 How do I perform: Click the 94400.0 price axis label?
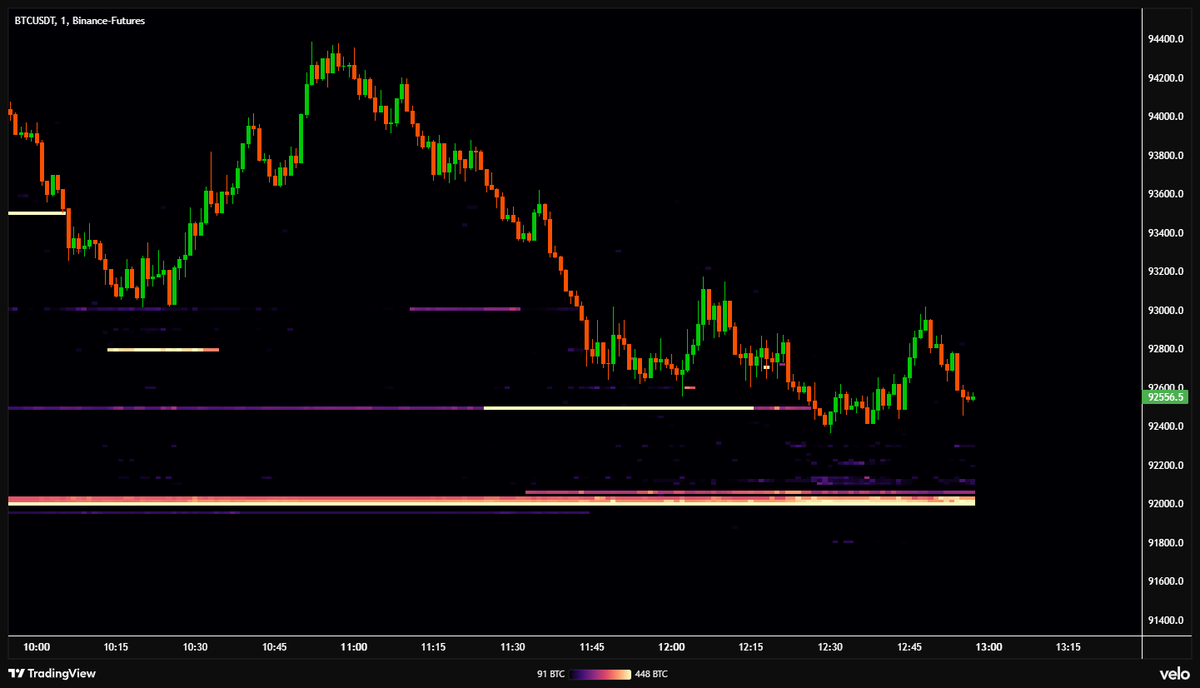pyautogui.click(x=1168, y=40)
